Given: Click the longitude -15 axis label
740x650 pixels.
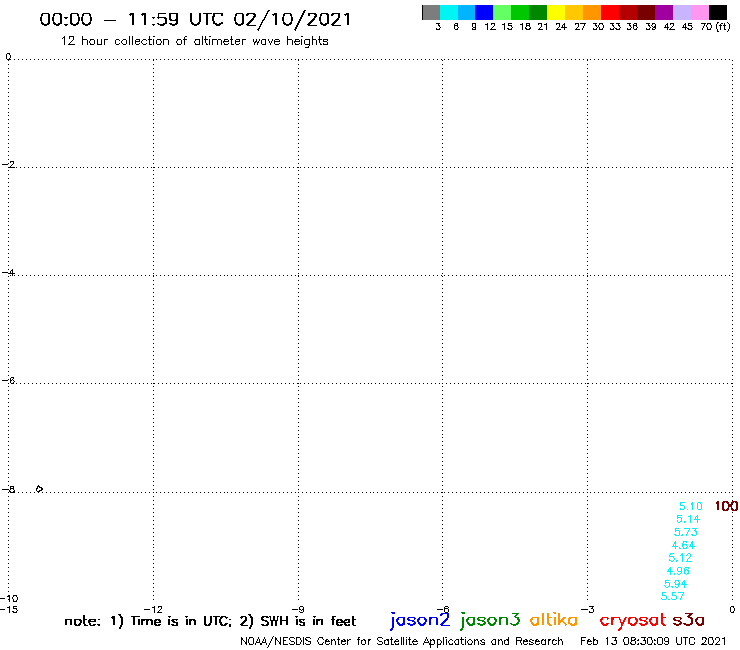Looking at the screenshot, I should tap(9, 609).
